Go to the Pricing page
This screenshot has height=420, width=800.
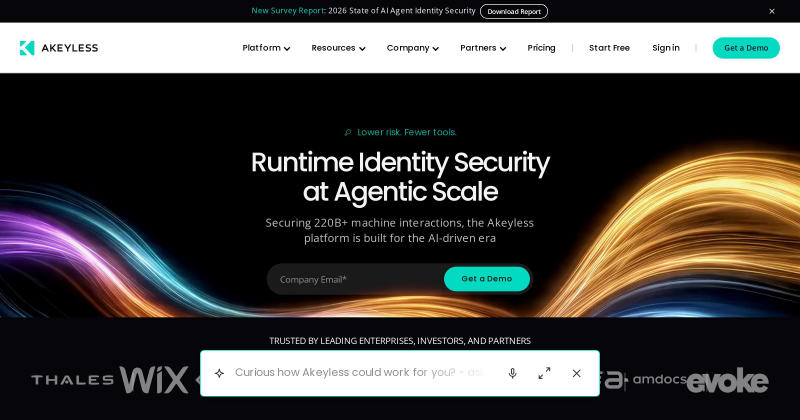[x=541, y=48]
